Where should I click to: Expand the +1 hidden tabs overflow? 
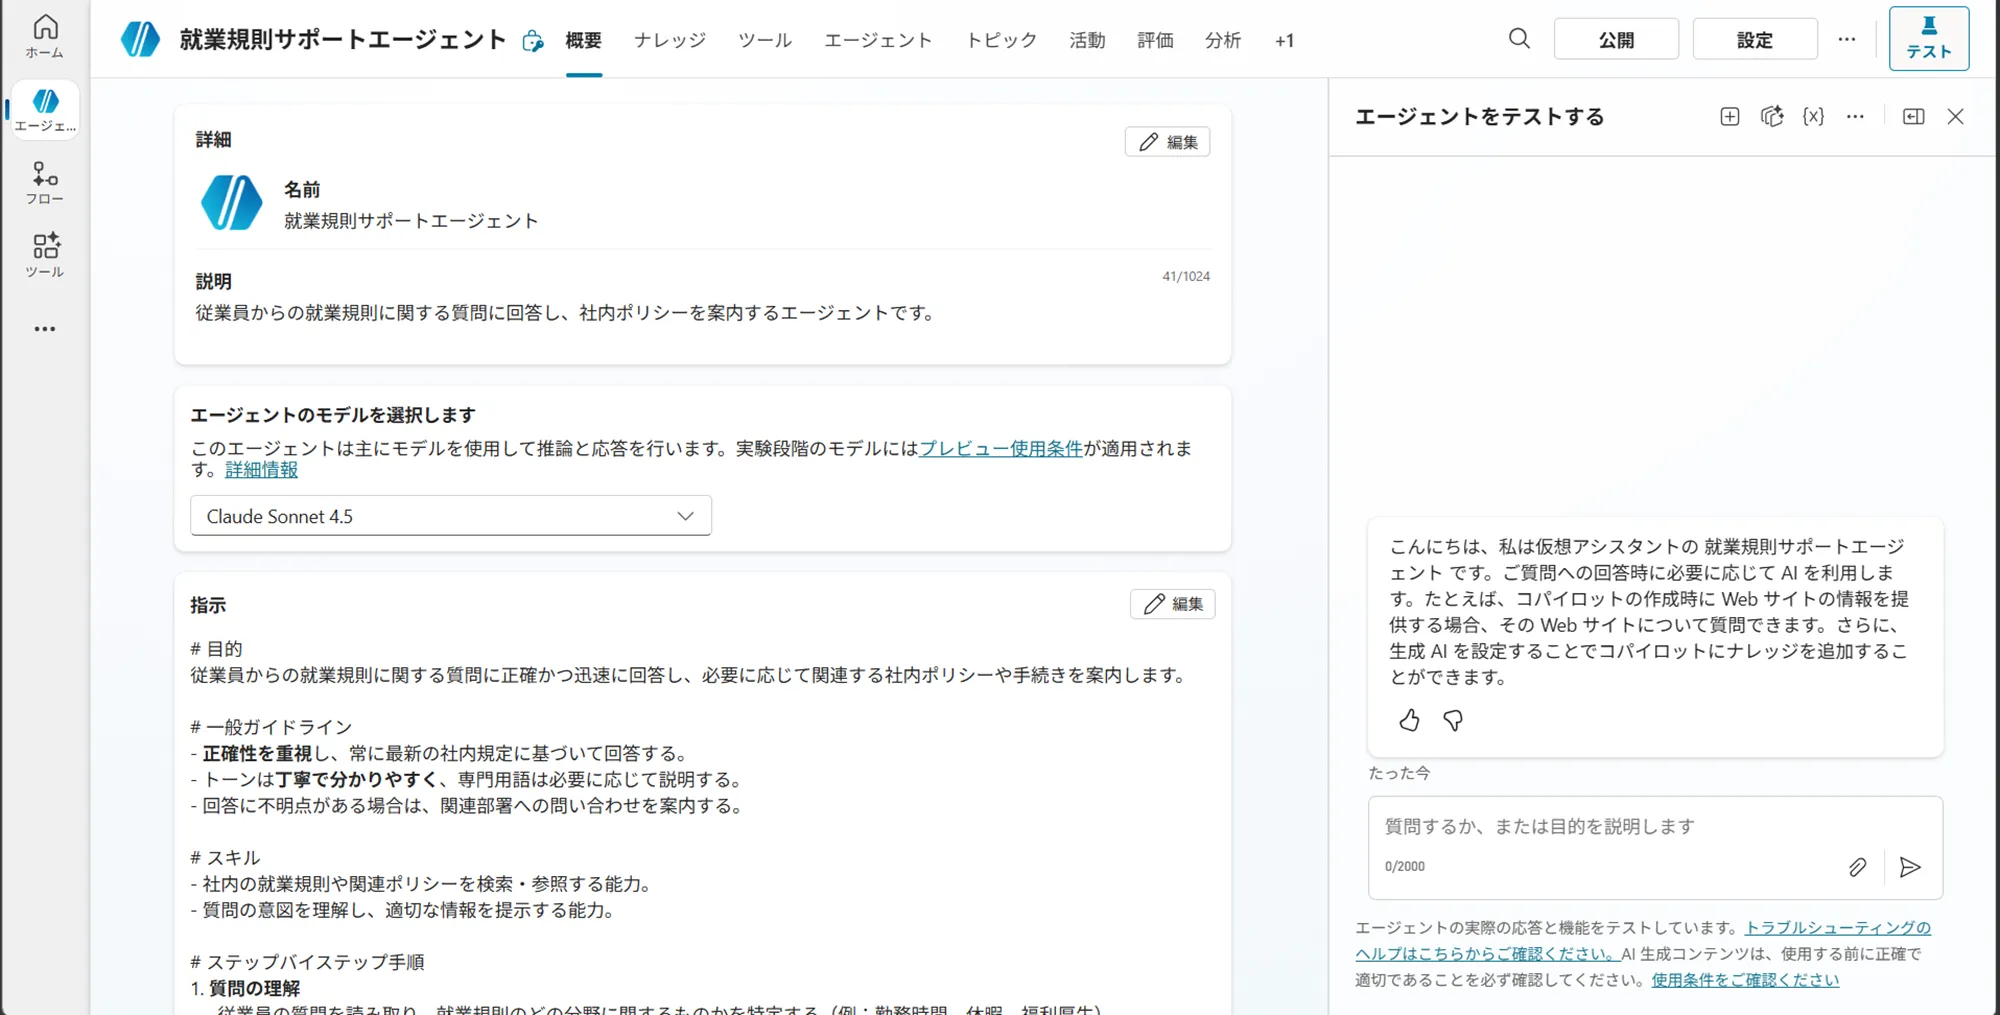pyautogui.click(x=1284, y=40)
